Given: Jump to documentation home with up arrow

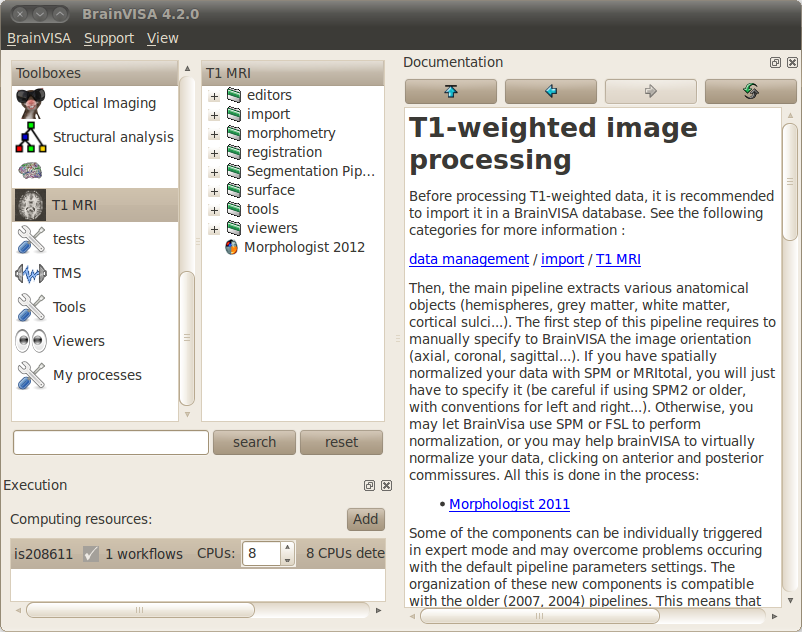Looking at the screenshot, I should (x=450, y=92).
